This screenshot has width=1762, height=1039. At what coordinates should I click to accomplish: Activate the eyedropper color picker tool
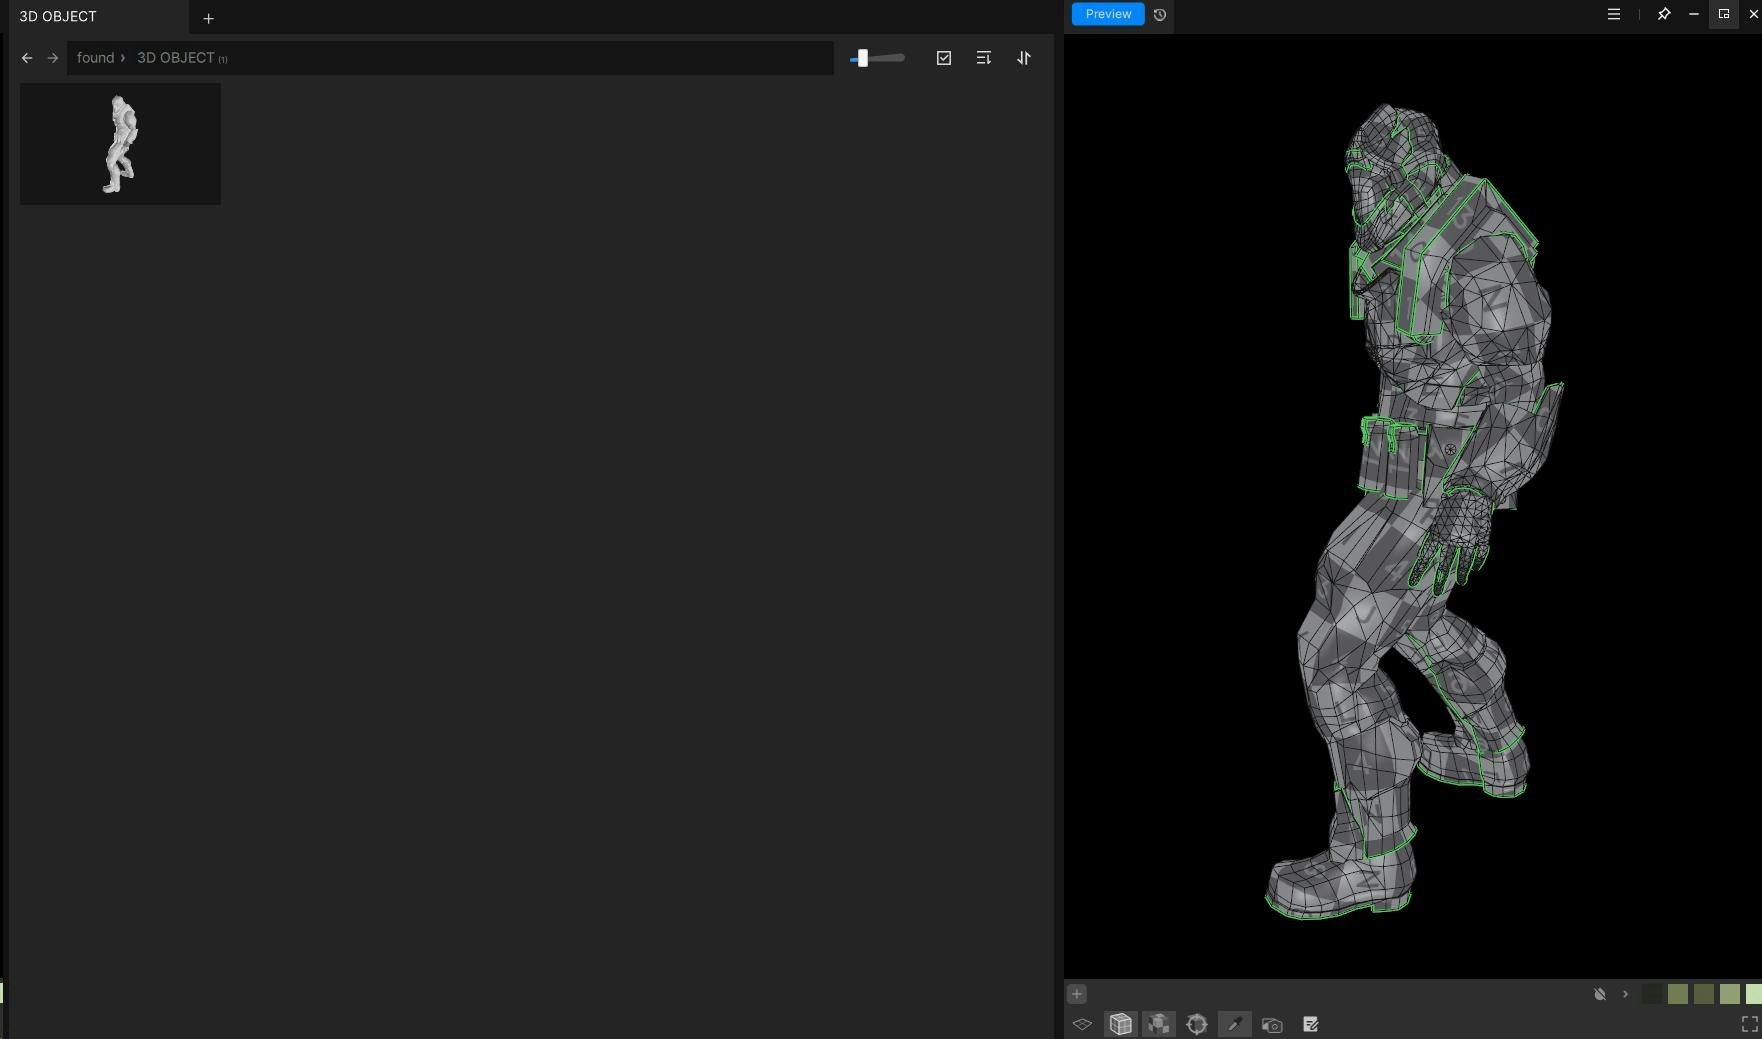(x=1235, y=1024)
